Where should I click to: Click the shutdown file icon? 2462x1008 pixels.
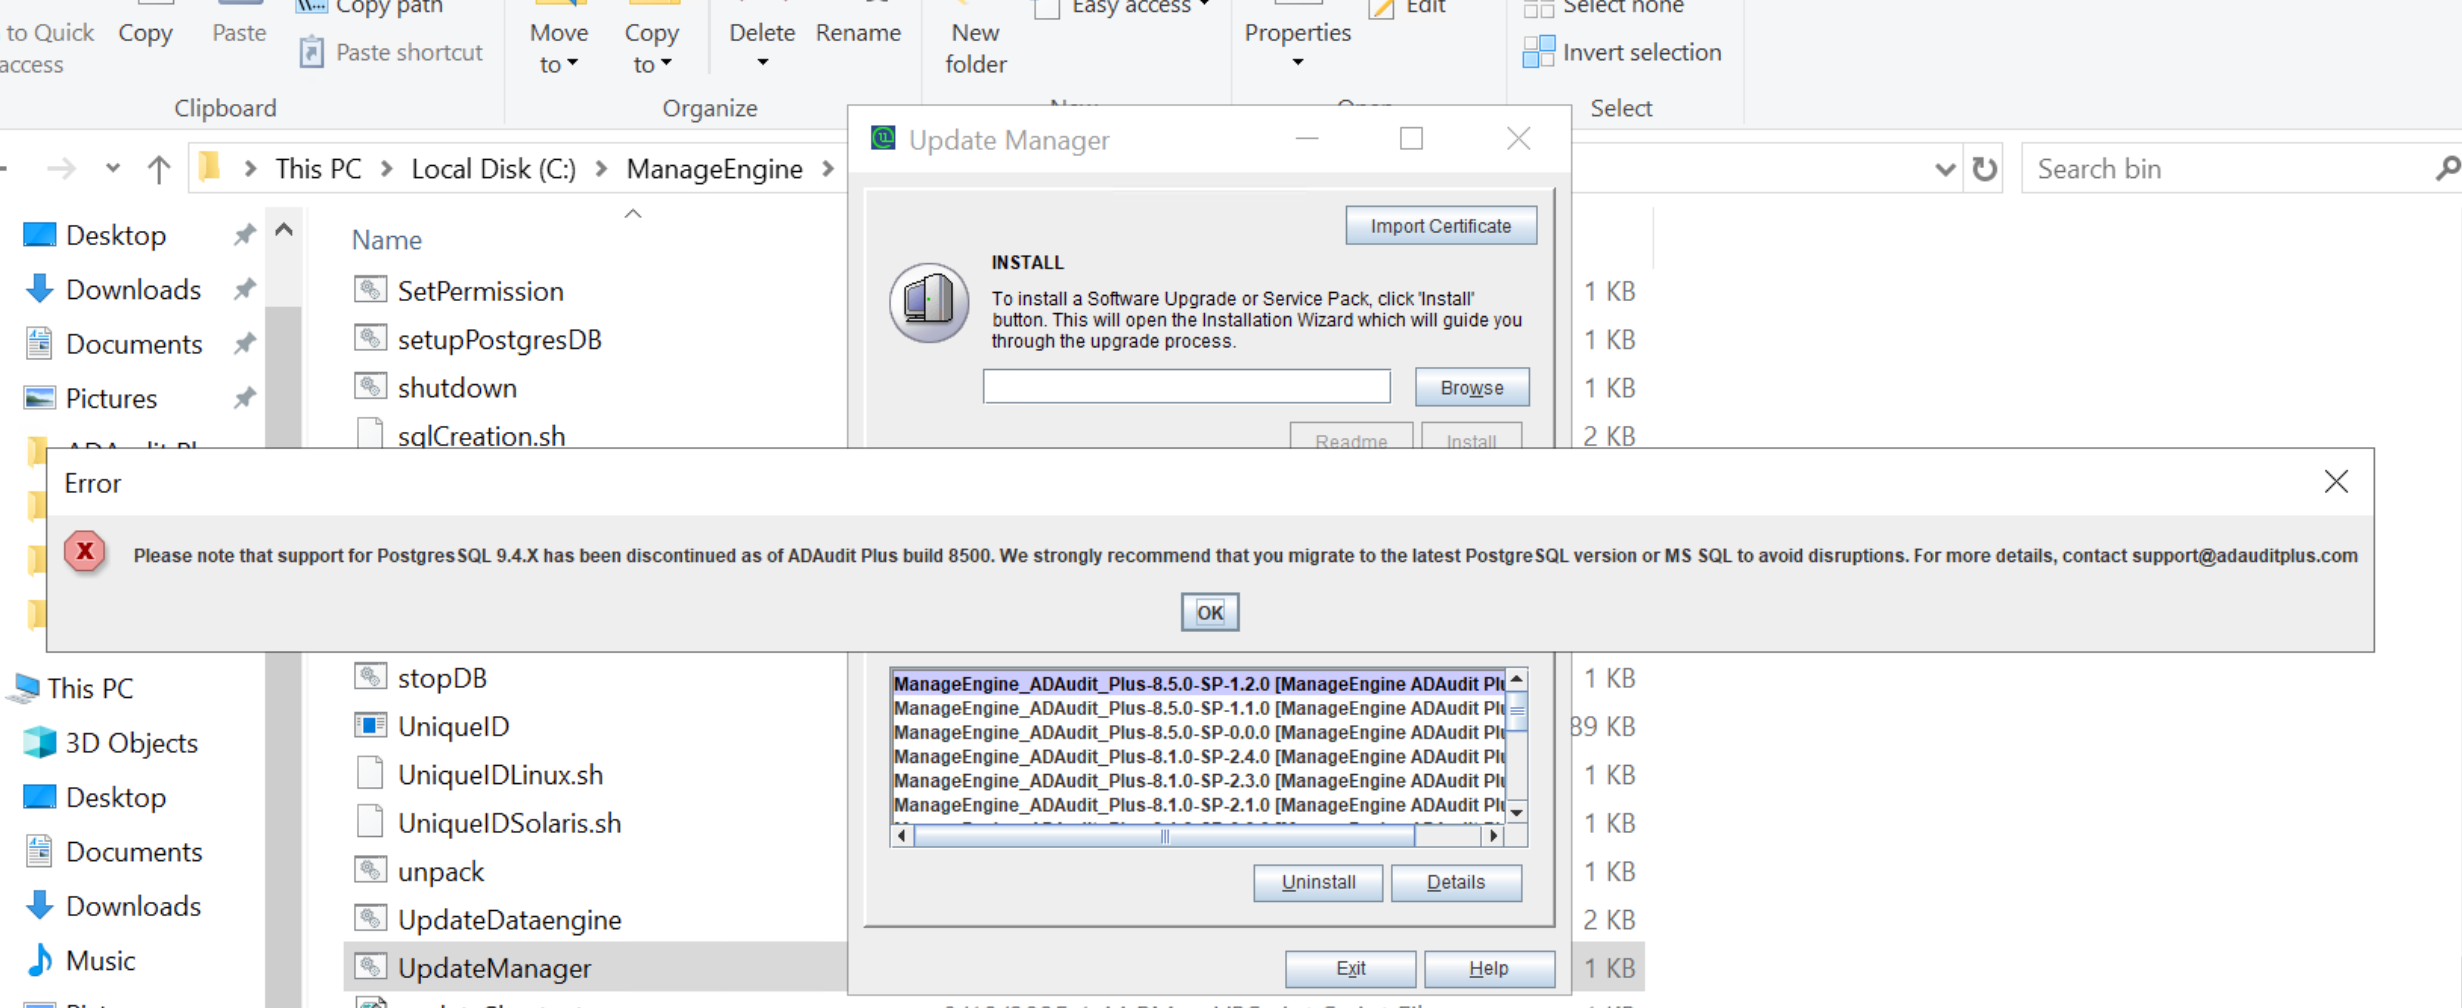coord(370,387)
